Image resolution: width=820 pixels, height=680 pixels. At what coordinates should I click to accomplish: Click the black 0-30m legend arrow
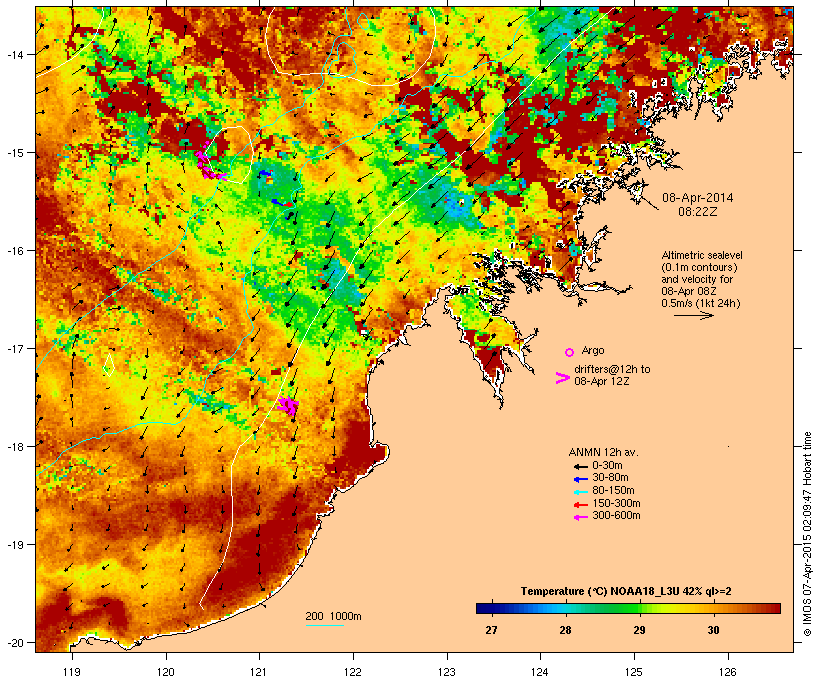point(580,466)
